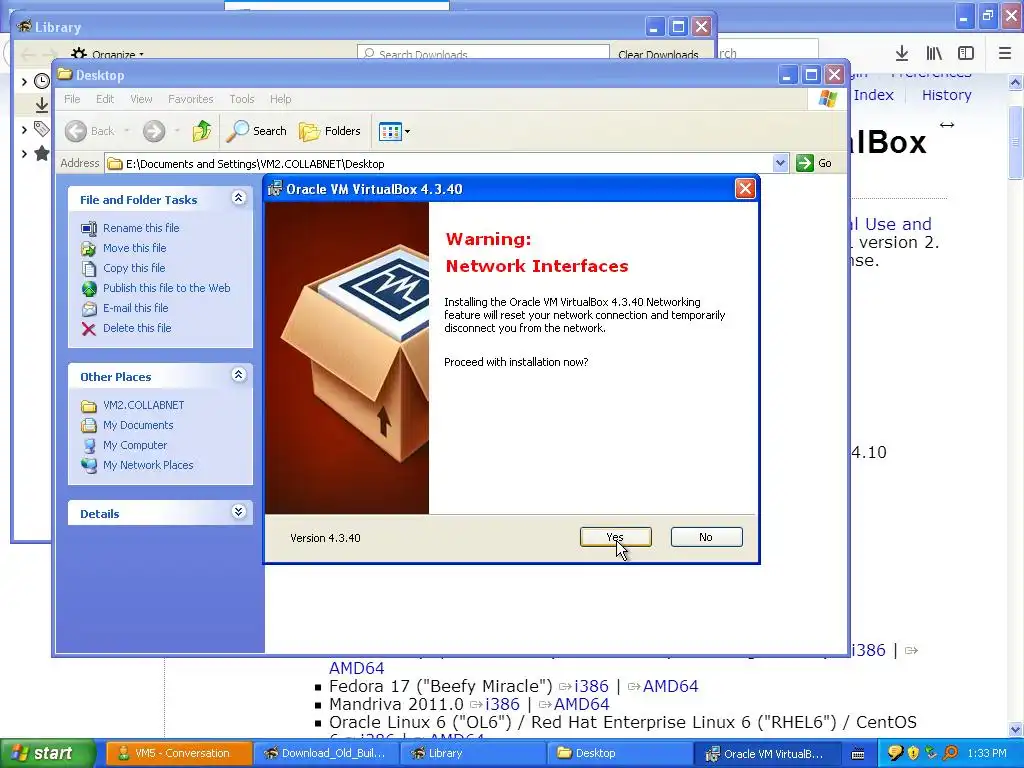Click Move this file
The width and height of the screenshot is (1024, 768).
tap(135, 248)
